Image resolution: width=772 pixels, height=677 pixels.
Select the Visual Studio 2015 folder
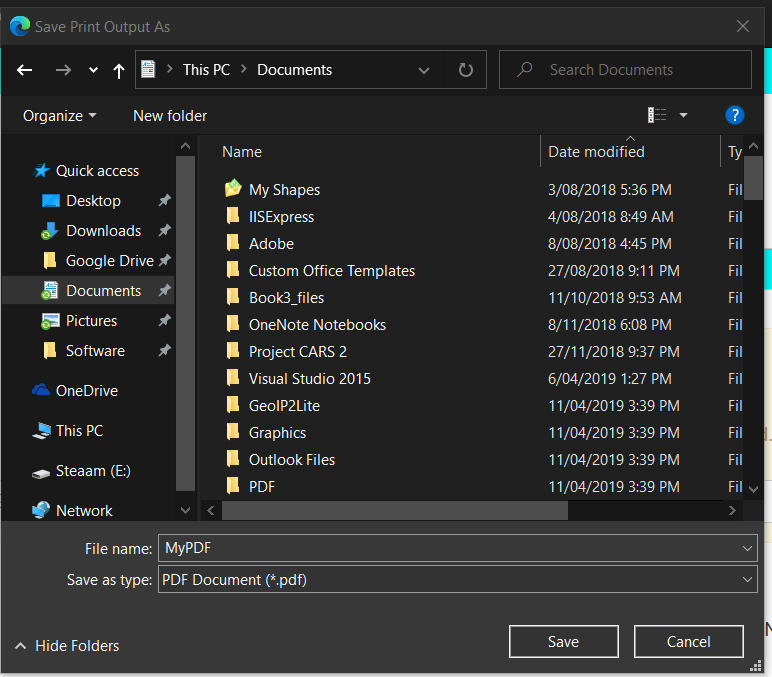[x=310, y=379]
